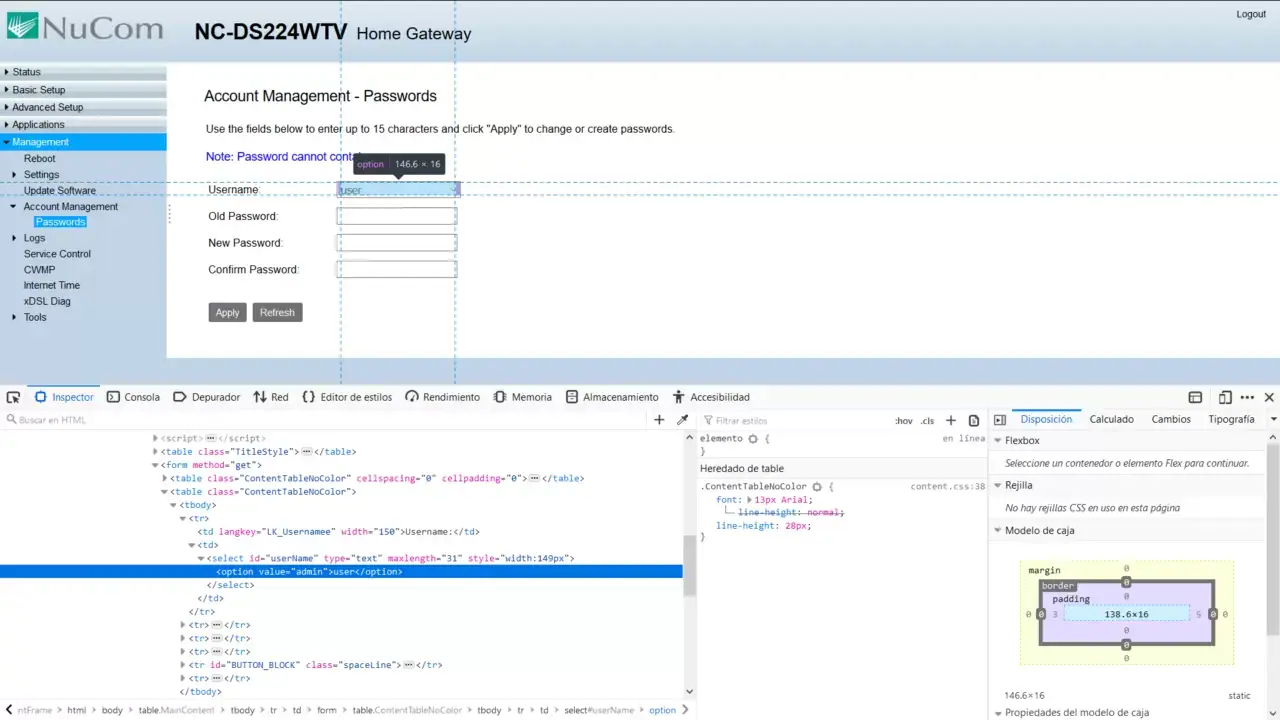Highlight selector target beside .ContentTableNoColor

(817, 487)
